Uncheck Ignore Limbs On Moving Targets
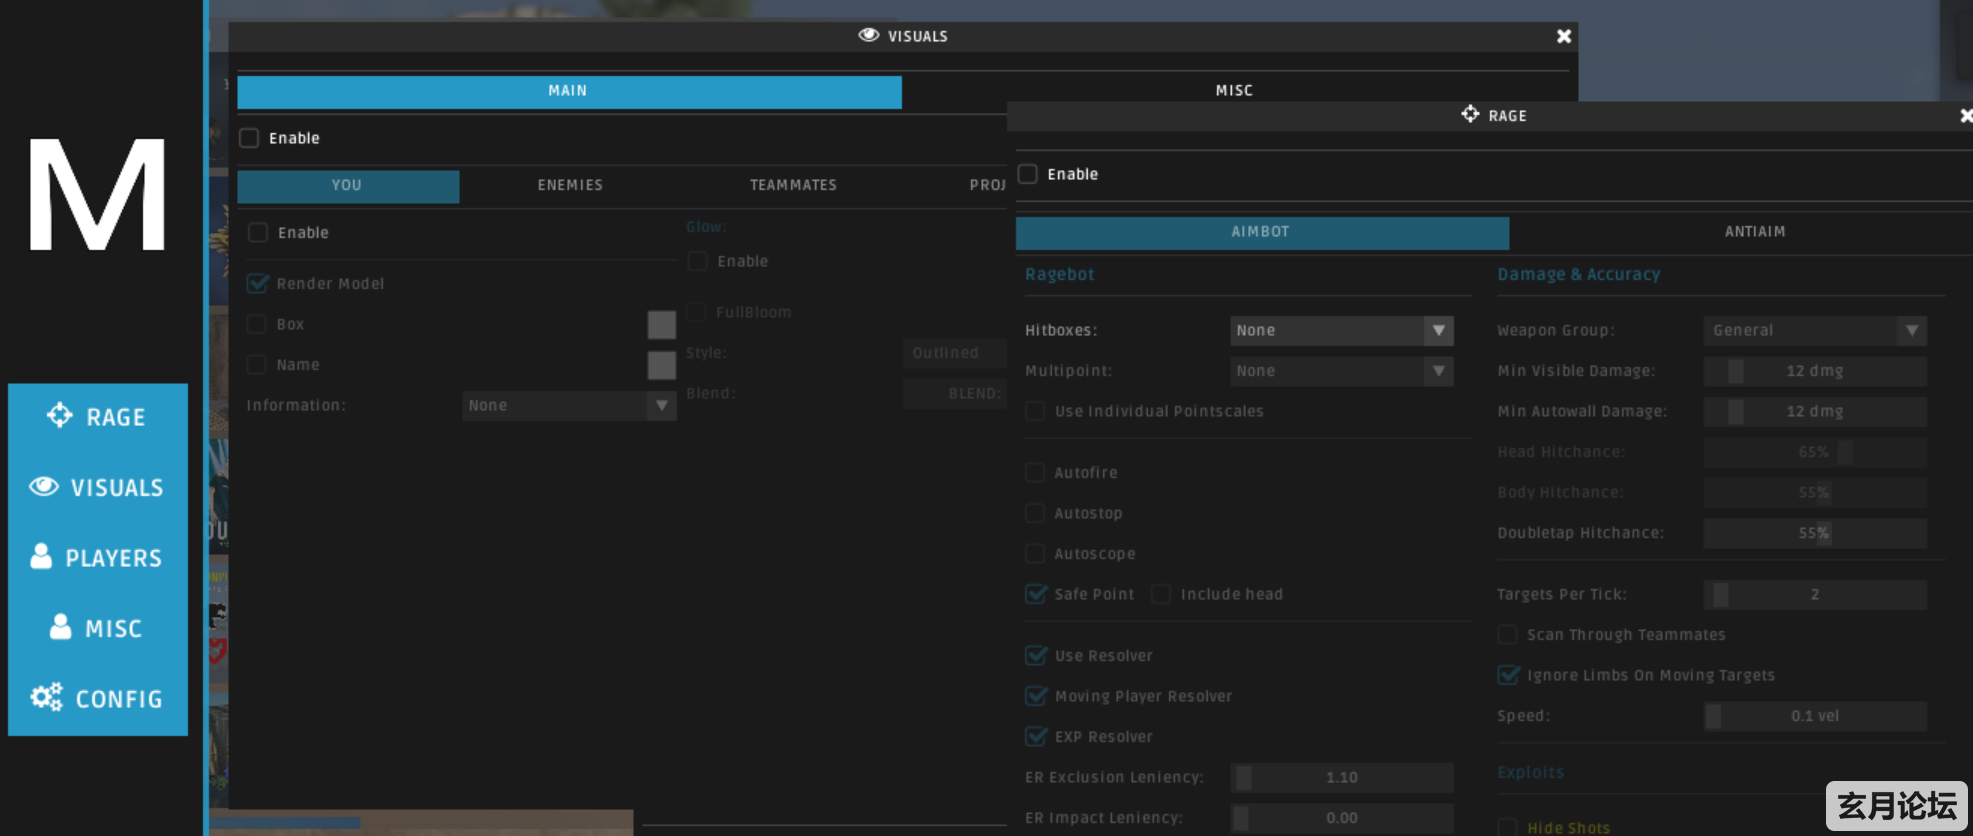The image size is (1973, 836). (1507, 675)
